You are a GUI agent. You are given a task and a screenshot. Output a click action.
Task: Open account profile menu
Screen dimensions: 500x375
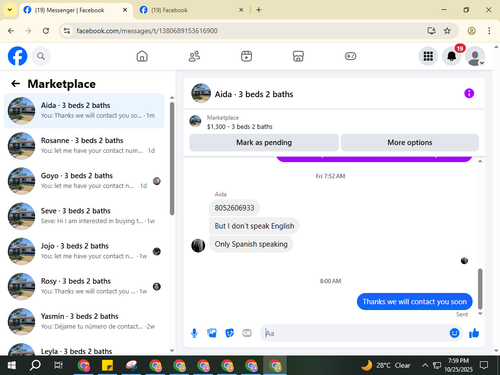tap(475, 56)
